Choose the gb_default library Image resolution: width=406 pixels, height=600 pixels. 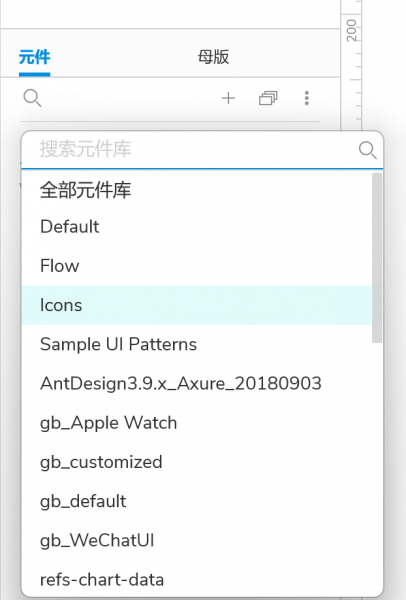point(196,501)
